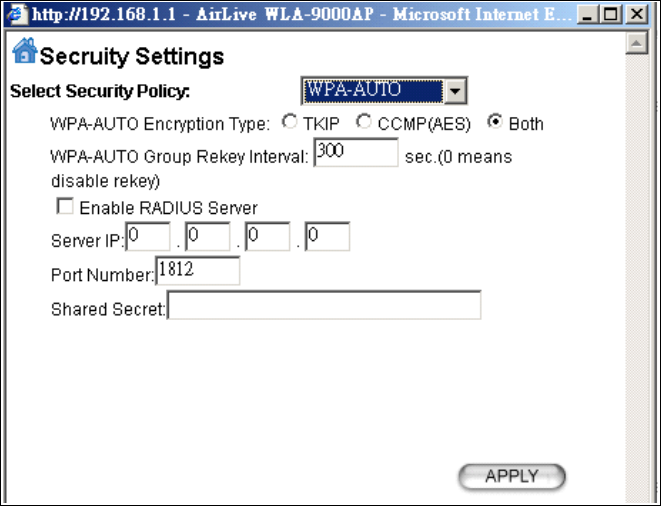Image resolution: width=661 pixels, height=506 pixels.
Task: Select the CCMP(AES) encryption option
Action: click(x=363, y=122)
